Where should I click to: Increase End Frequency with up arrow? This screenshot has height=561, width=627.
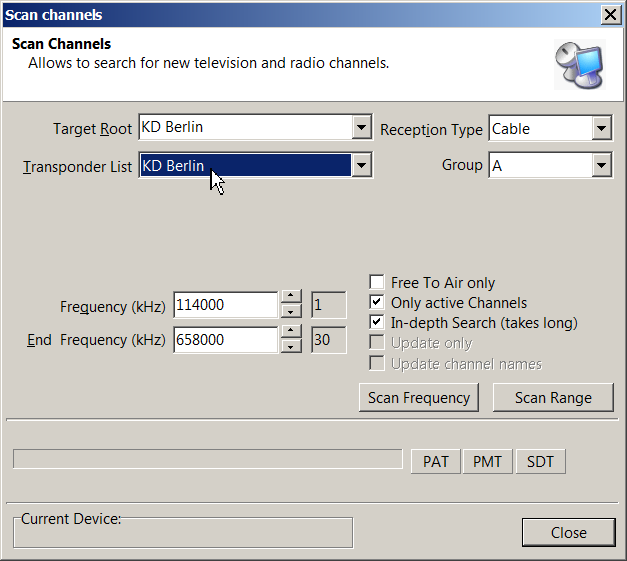(291, 332)
